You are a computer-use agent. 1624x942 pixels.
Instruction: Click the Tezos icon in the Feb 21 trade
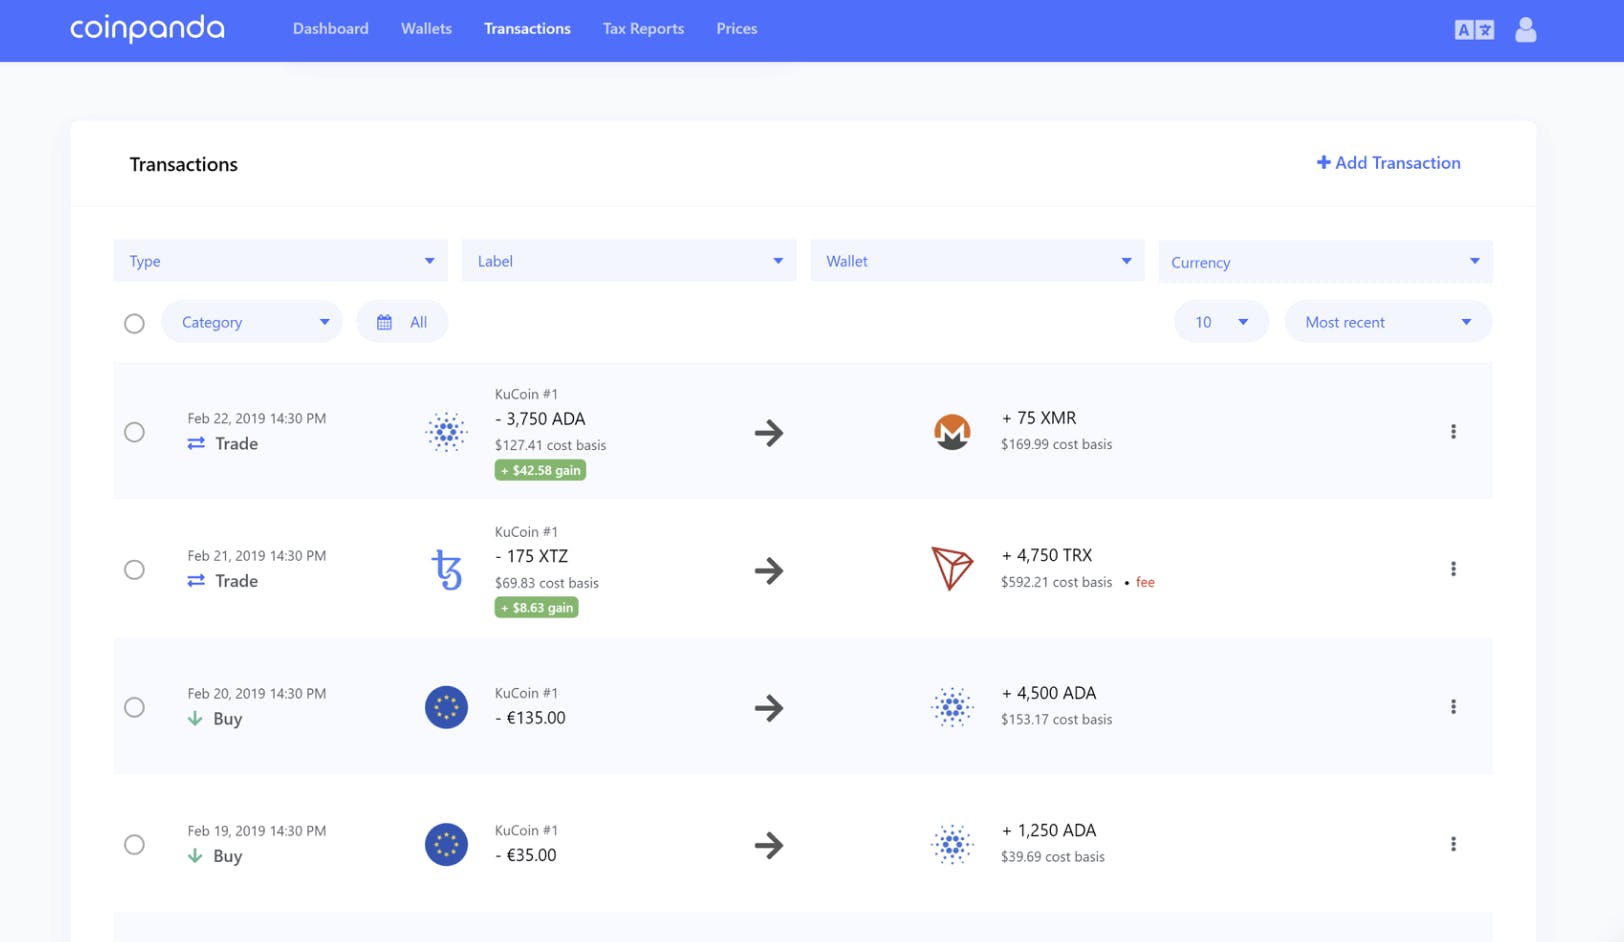[446, 570]
